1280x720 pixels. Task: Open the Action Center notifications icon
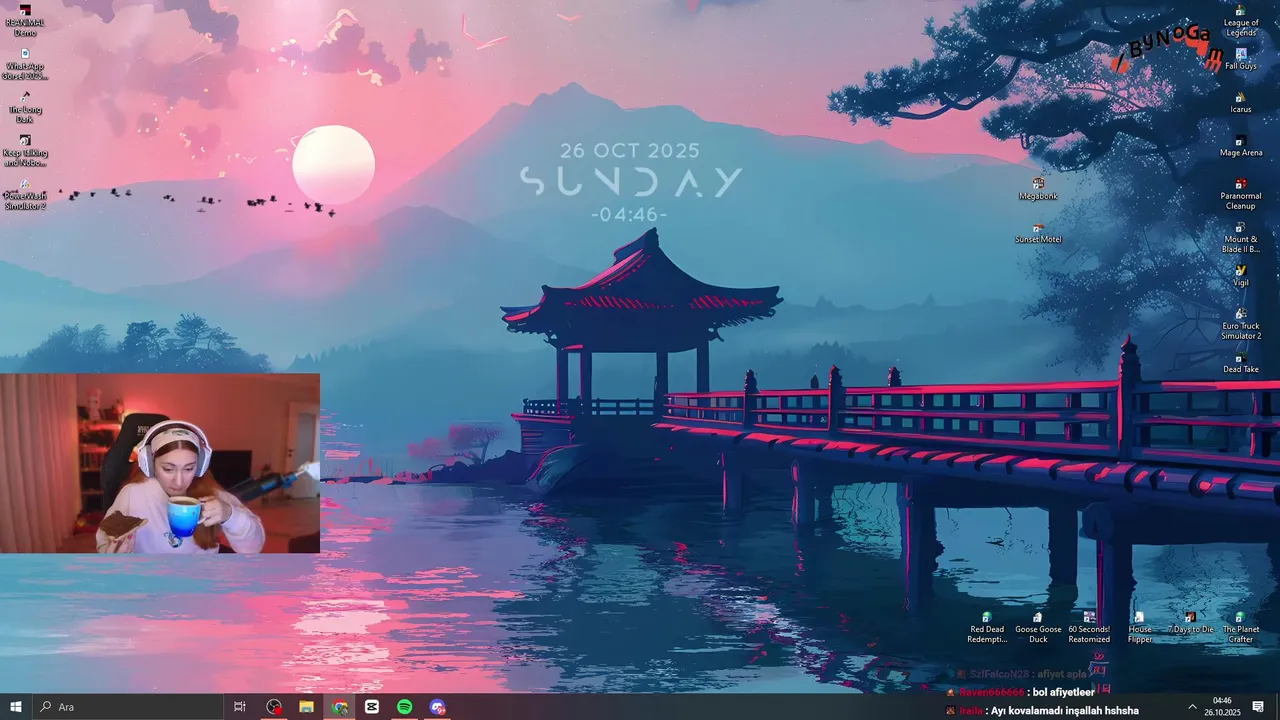[1258, 707]
